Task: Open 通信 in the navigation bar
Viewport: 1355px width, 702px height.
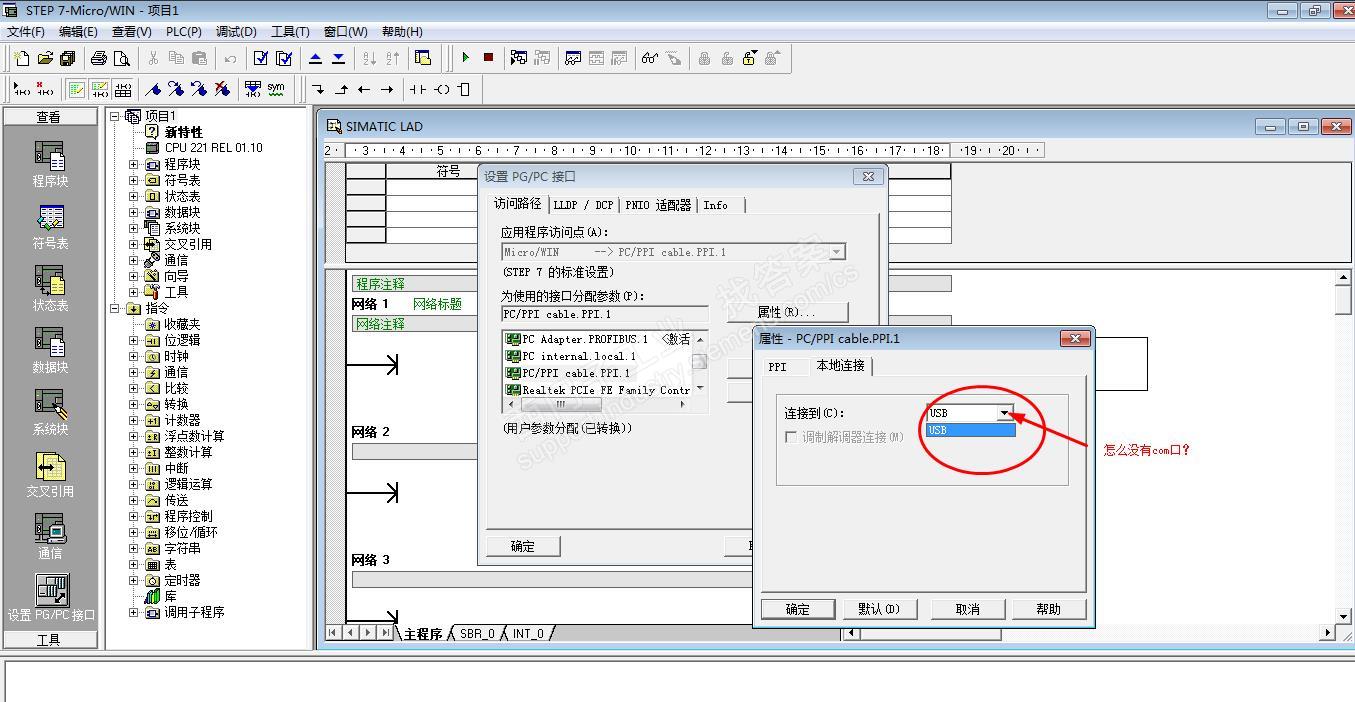Action: click(x=50, y=537)
